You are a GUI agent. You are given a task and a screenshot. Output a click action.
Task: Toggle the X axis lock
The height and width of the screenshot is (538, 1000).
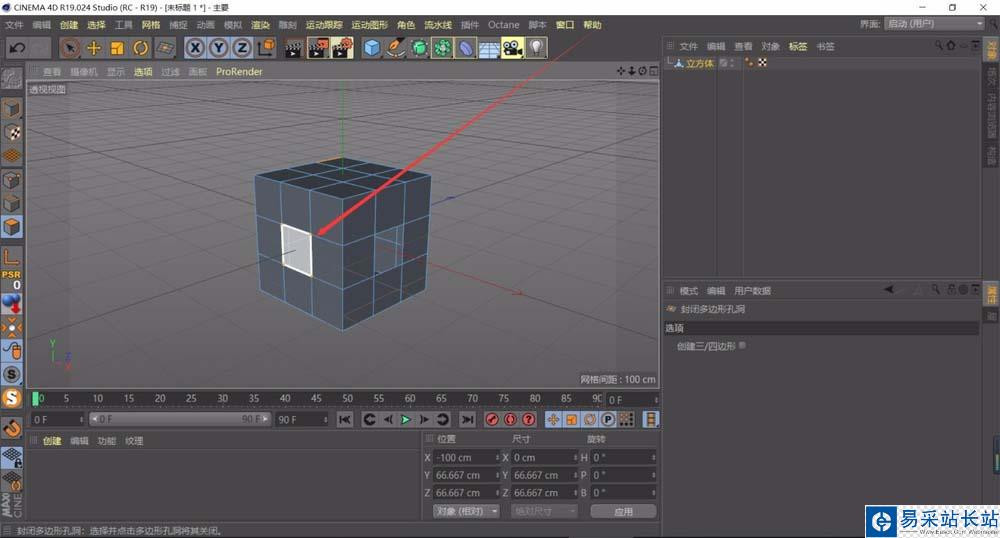pyautogui.click(x=195, y=48)
